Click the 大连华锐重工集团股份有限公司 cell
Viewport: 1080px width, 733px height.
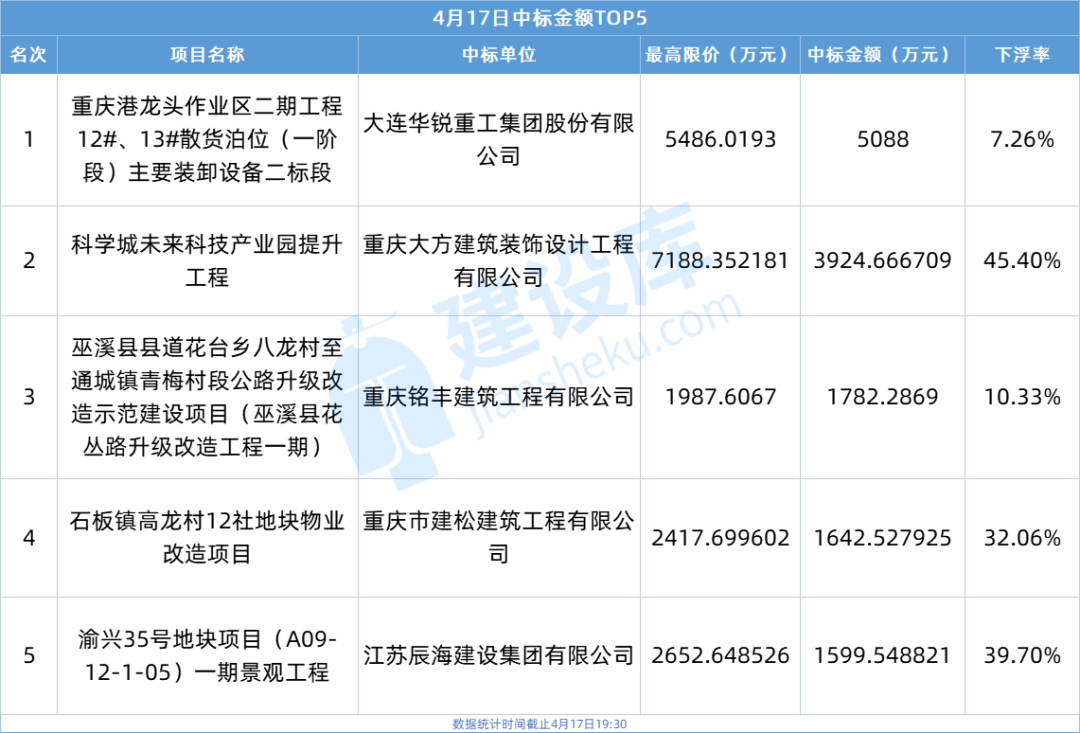point(498,140)
